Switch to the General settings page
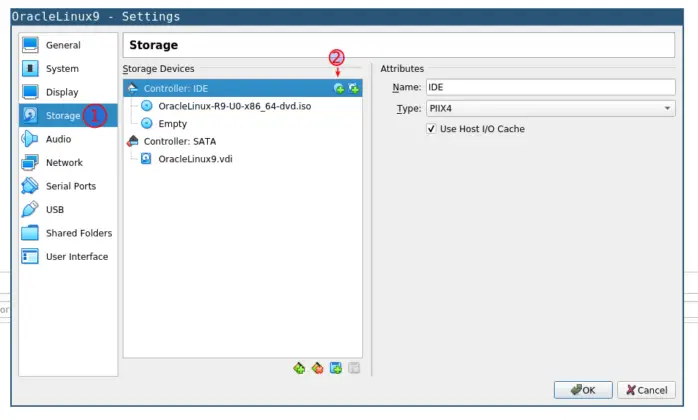This screenshot has width=698, height=420. 63,45
